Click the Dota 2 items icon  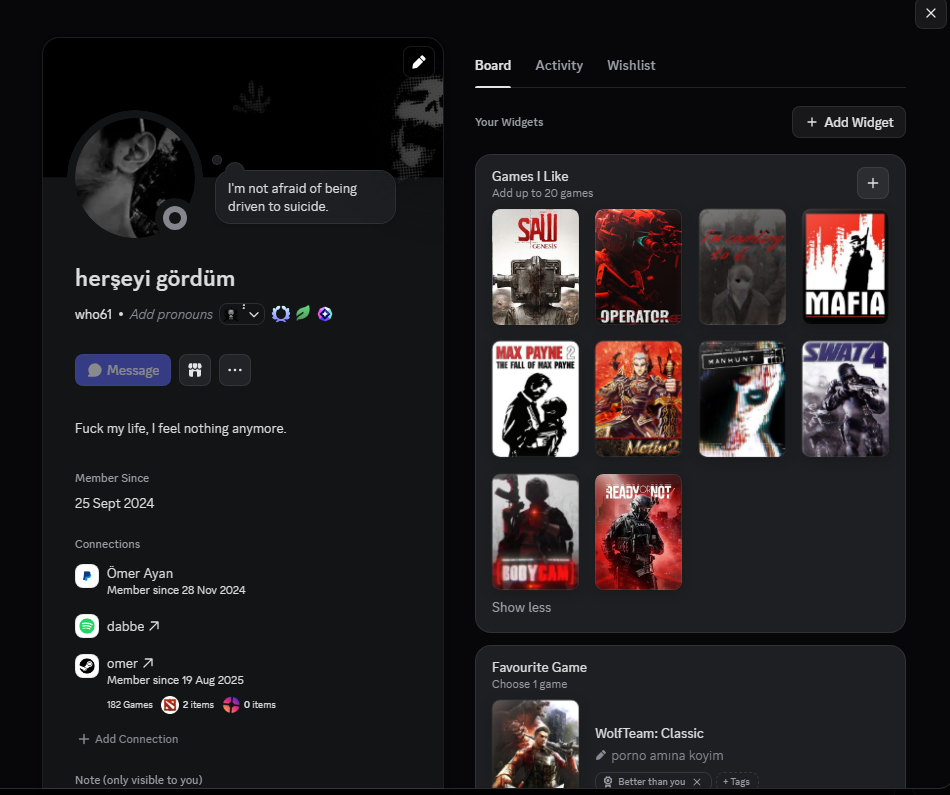pos(170,705)
